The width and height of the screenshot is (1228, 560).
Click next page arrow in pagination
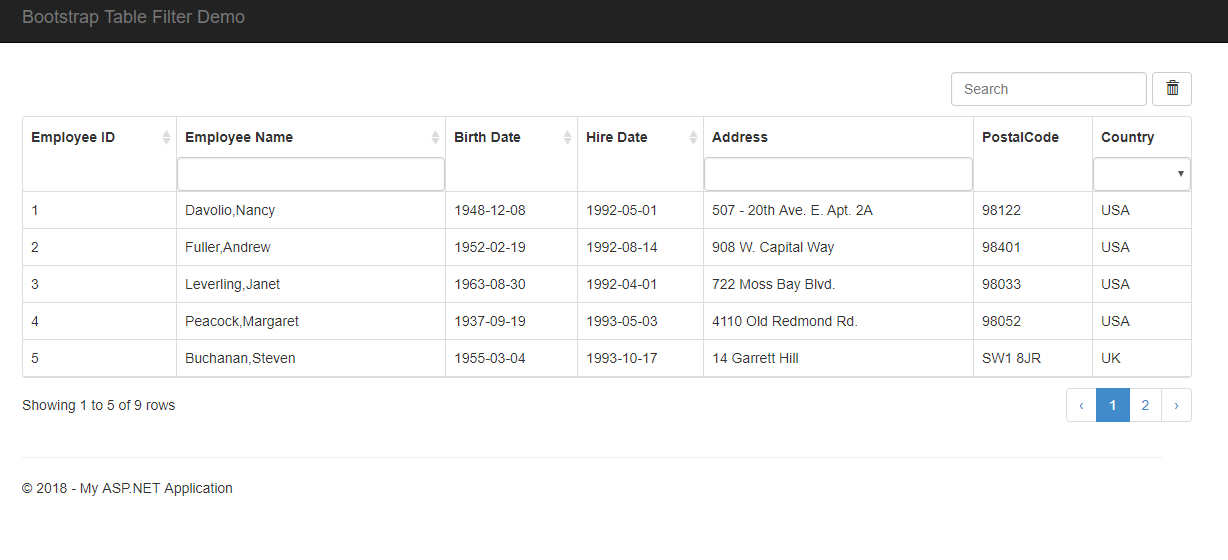click(x=1176, y=405)
